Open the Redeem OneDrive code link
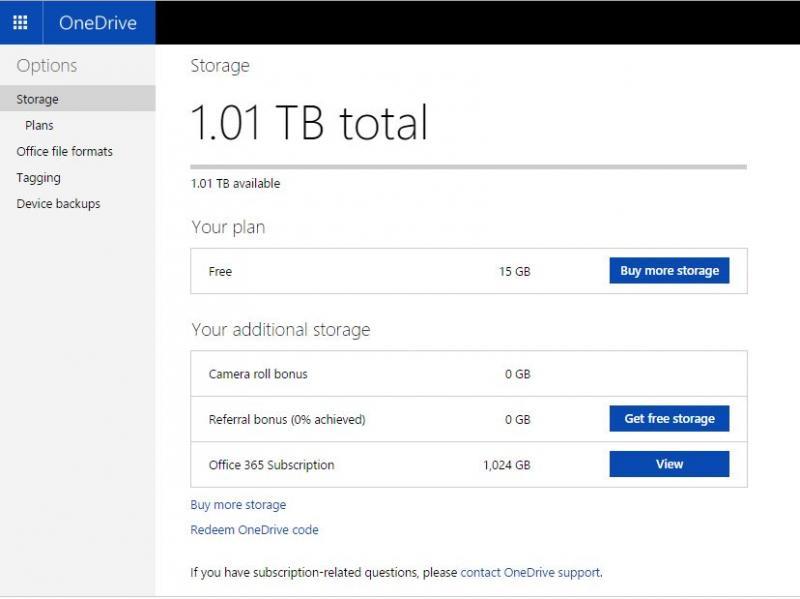 click(x=254, y=530)
